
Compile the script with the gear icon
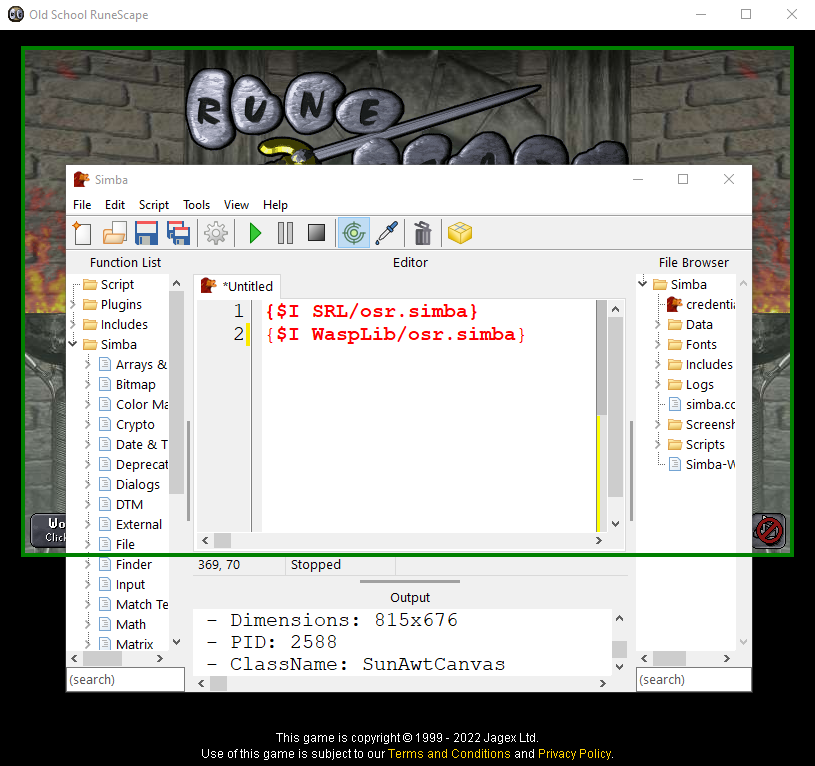(216, 233)
